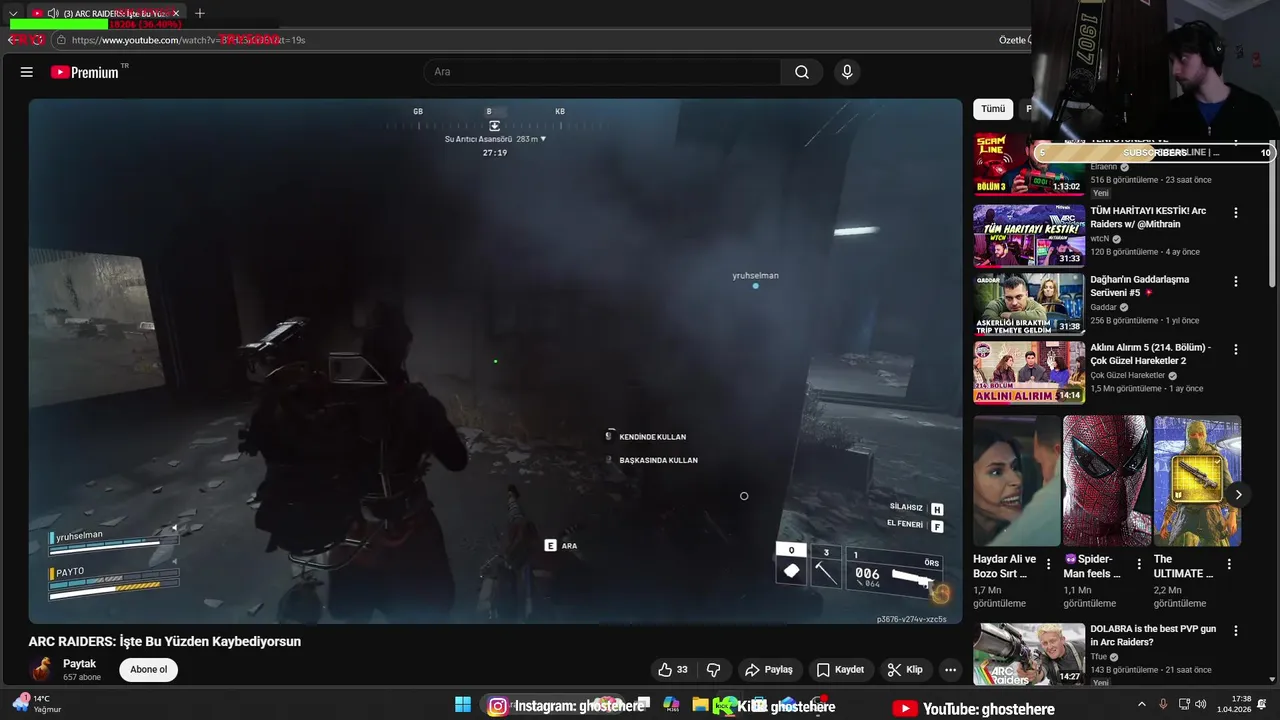Open the DOLABRA video thumbnail

click(x=1029, y=654)
